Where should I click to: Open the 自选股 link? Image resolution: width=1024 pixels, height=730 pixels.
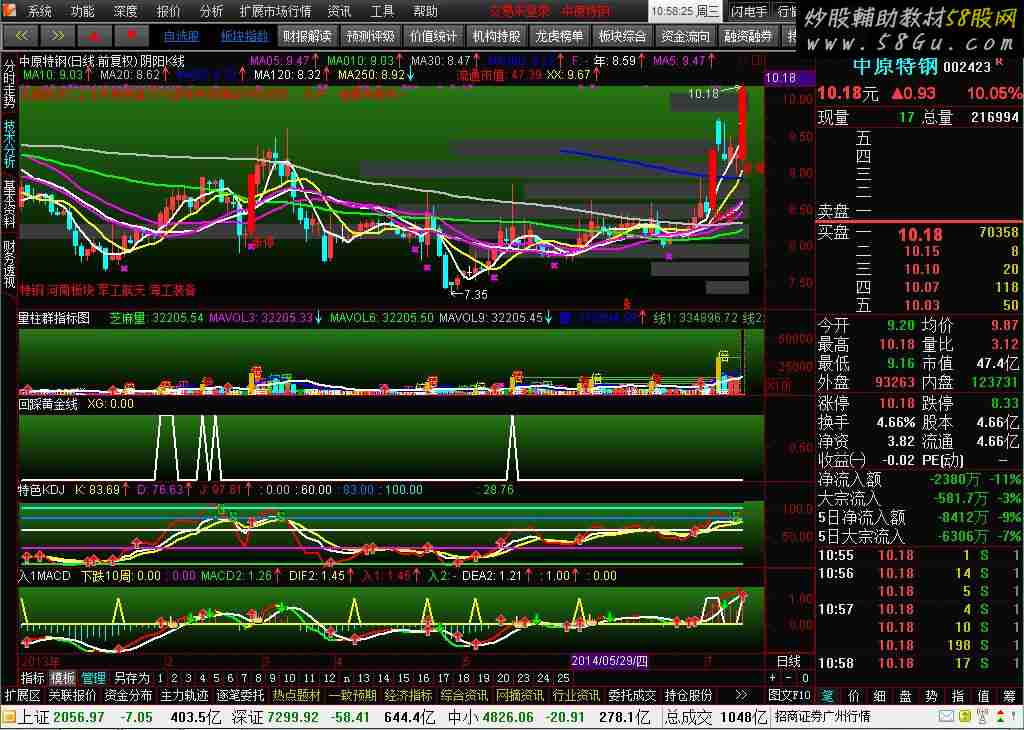tap(181, 37)
